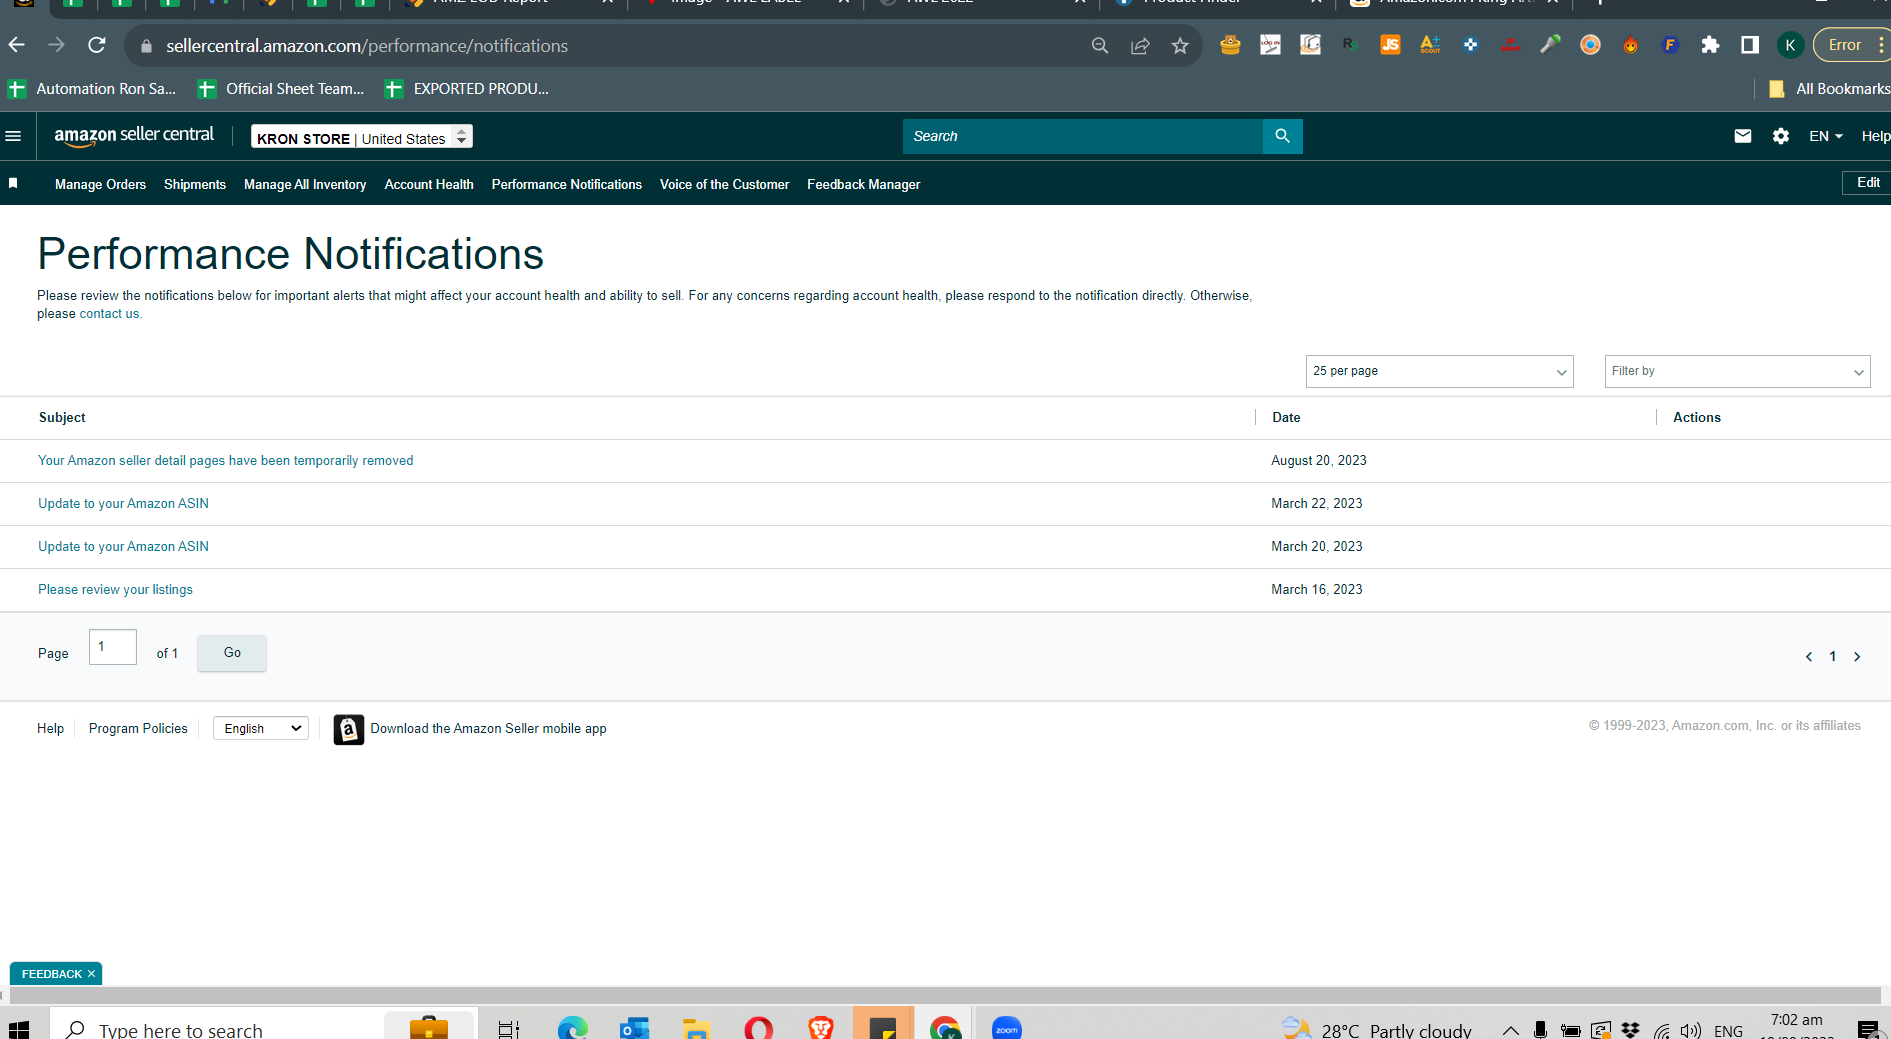Viewport: 1891px width, 1039px height.
Task: Click the Amazon Seller mobile app icon
Action: pyautogui.click(x=348, y=729)
